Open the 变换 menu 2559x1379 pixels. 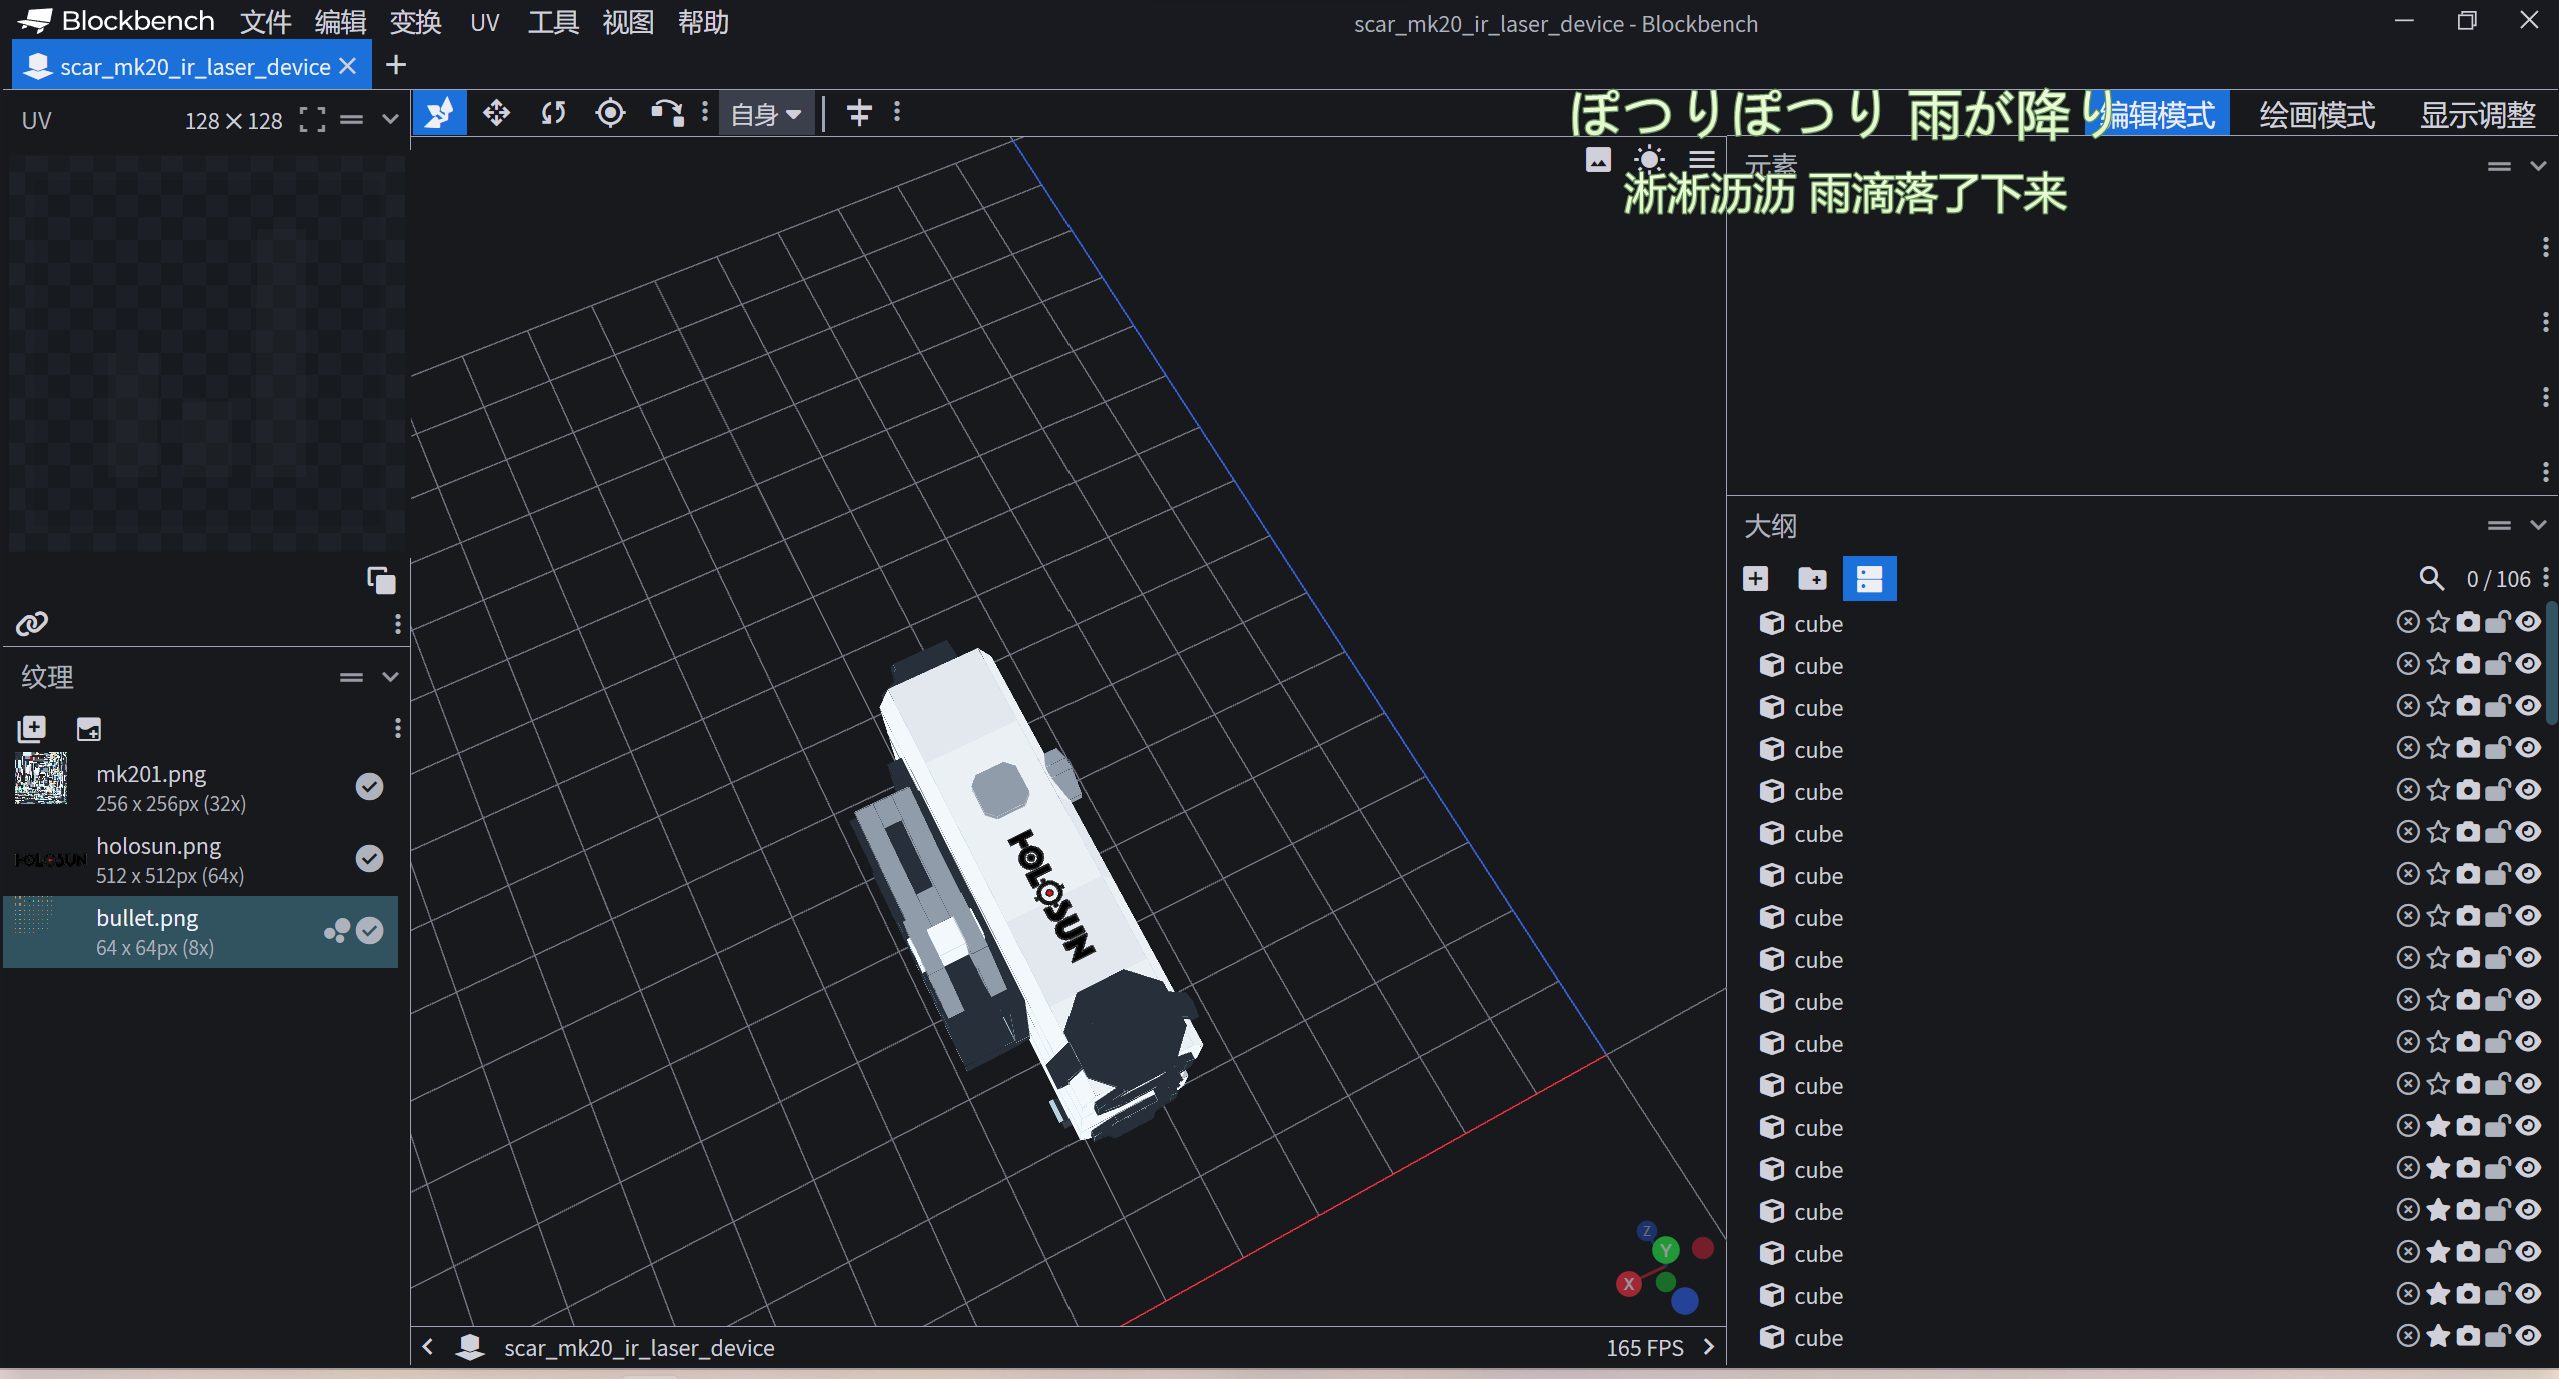(x=415, y=22)
